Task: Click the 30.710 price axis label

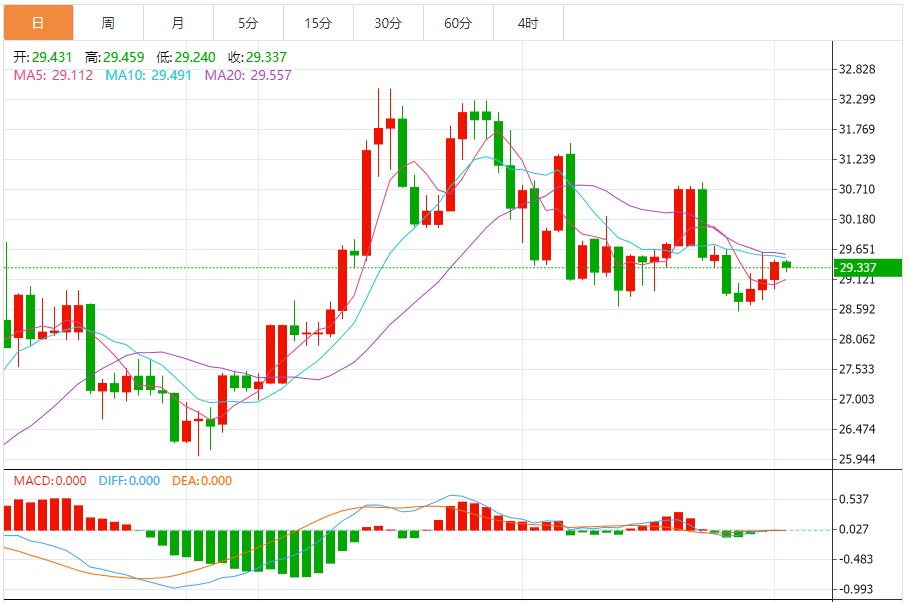Action: tap(857, 190)
